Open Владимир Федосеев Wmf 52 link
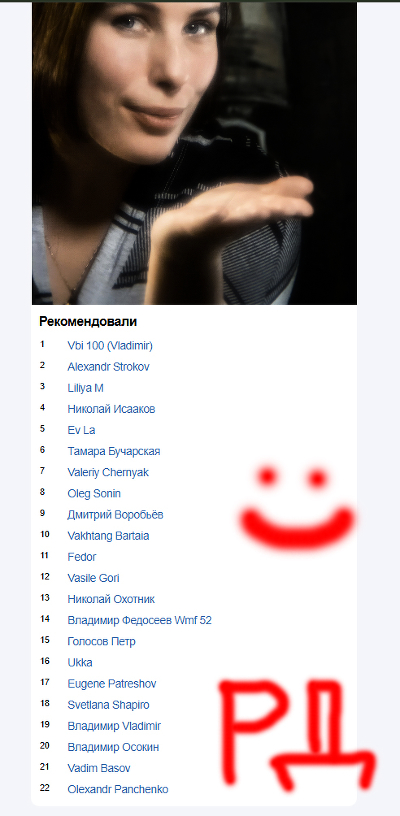This screenshot has width=400, height=816. tap(139, 620)
